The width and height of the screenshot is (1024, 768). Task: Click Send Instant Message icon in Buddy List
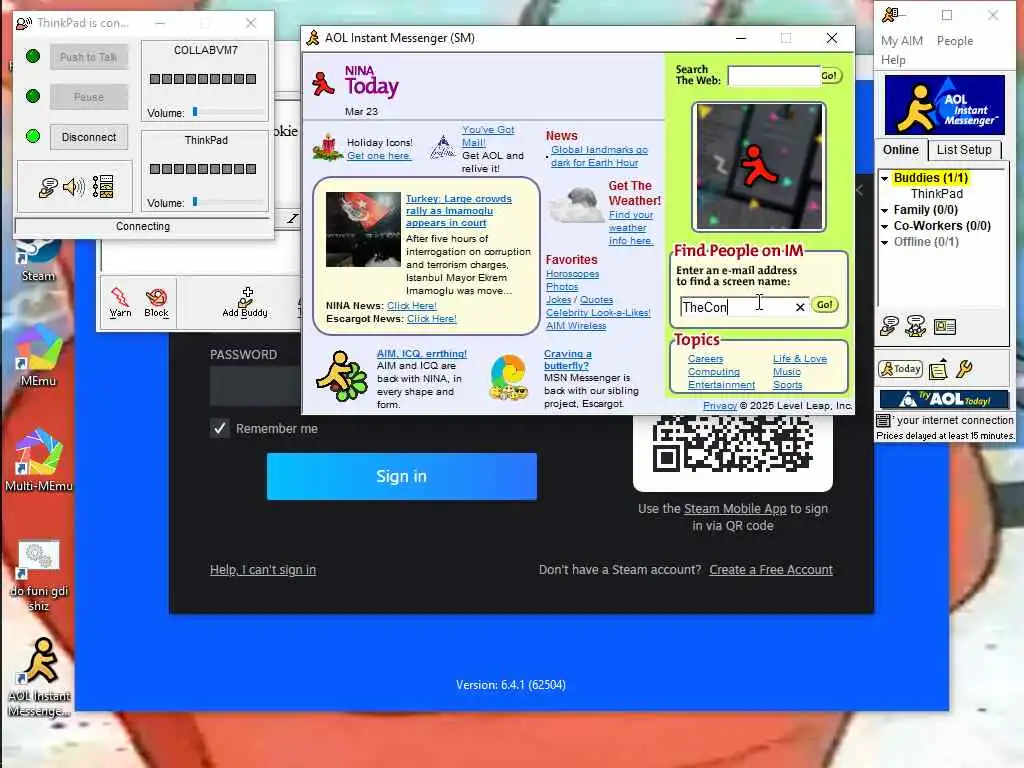(x=889, y=325)
